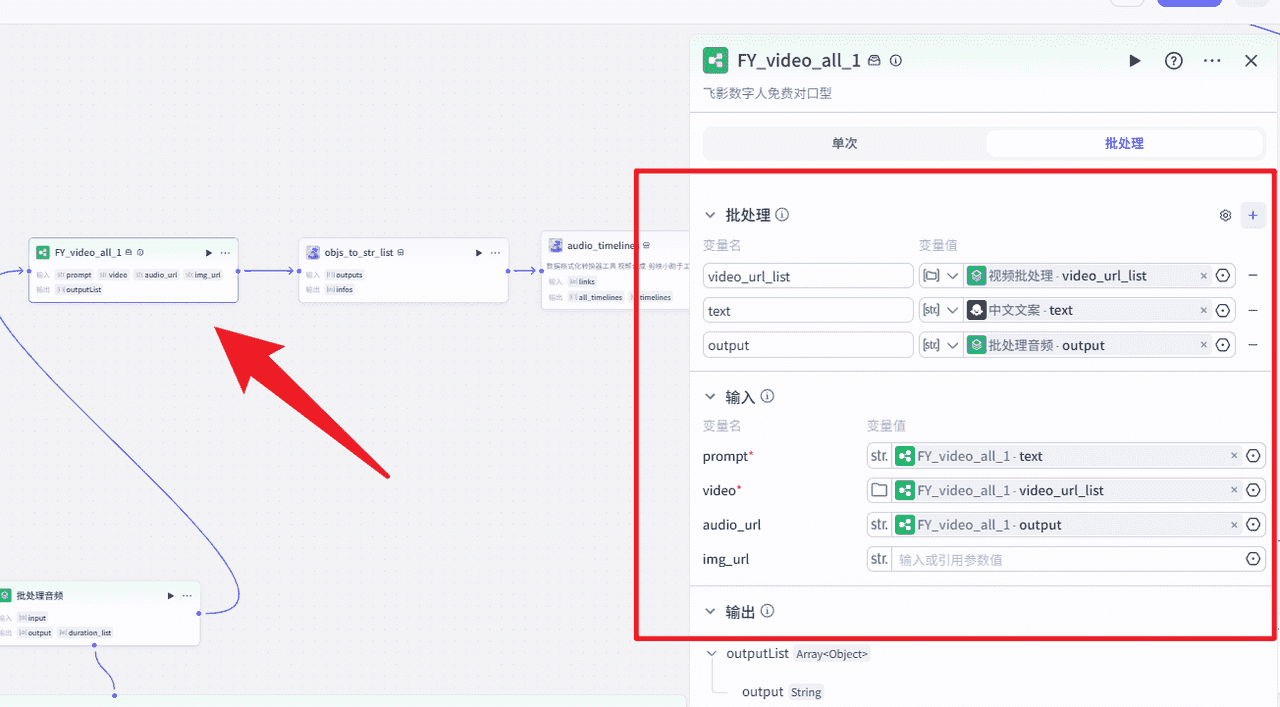Click the play icon on the 批处理音频 node
Screen dimensions: 1280x707
click(x=170, y=594)
